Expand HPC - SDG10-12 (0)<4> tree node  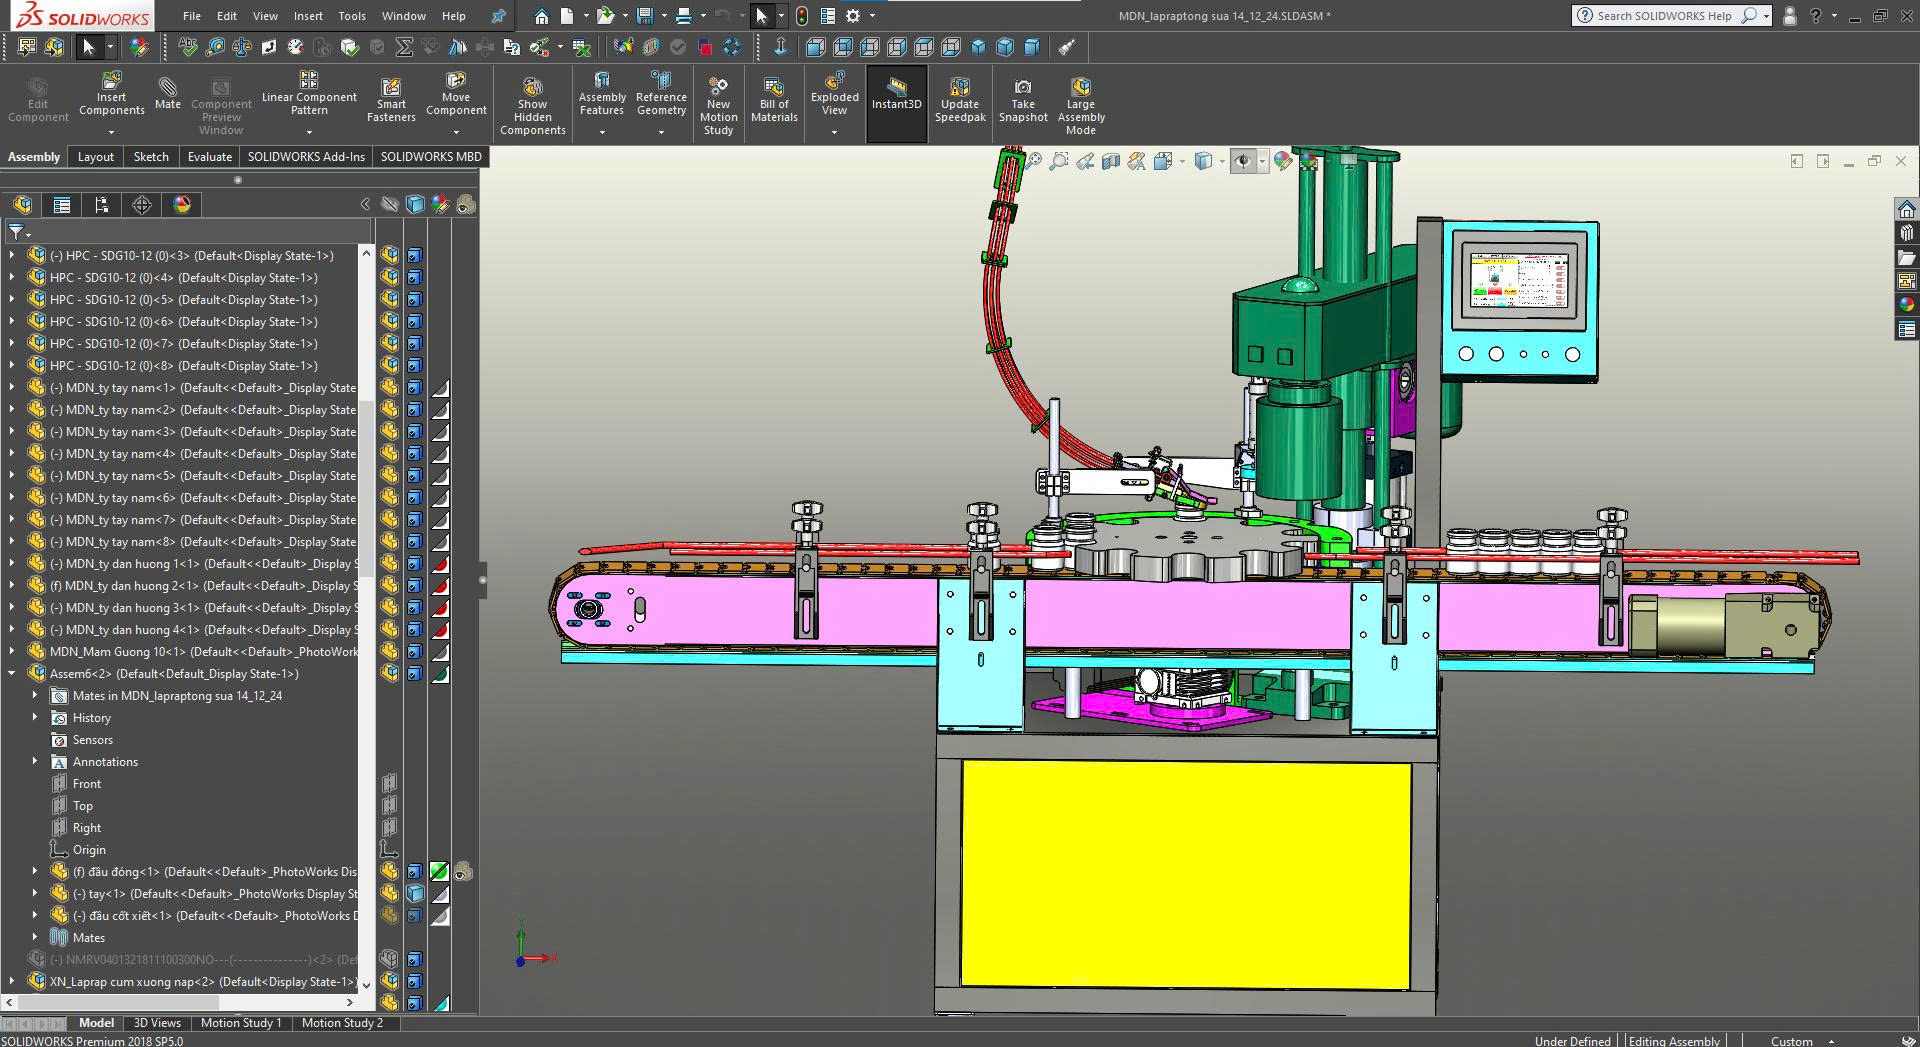click(12, 277)
